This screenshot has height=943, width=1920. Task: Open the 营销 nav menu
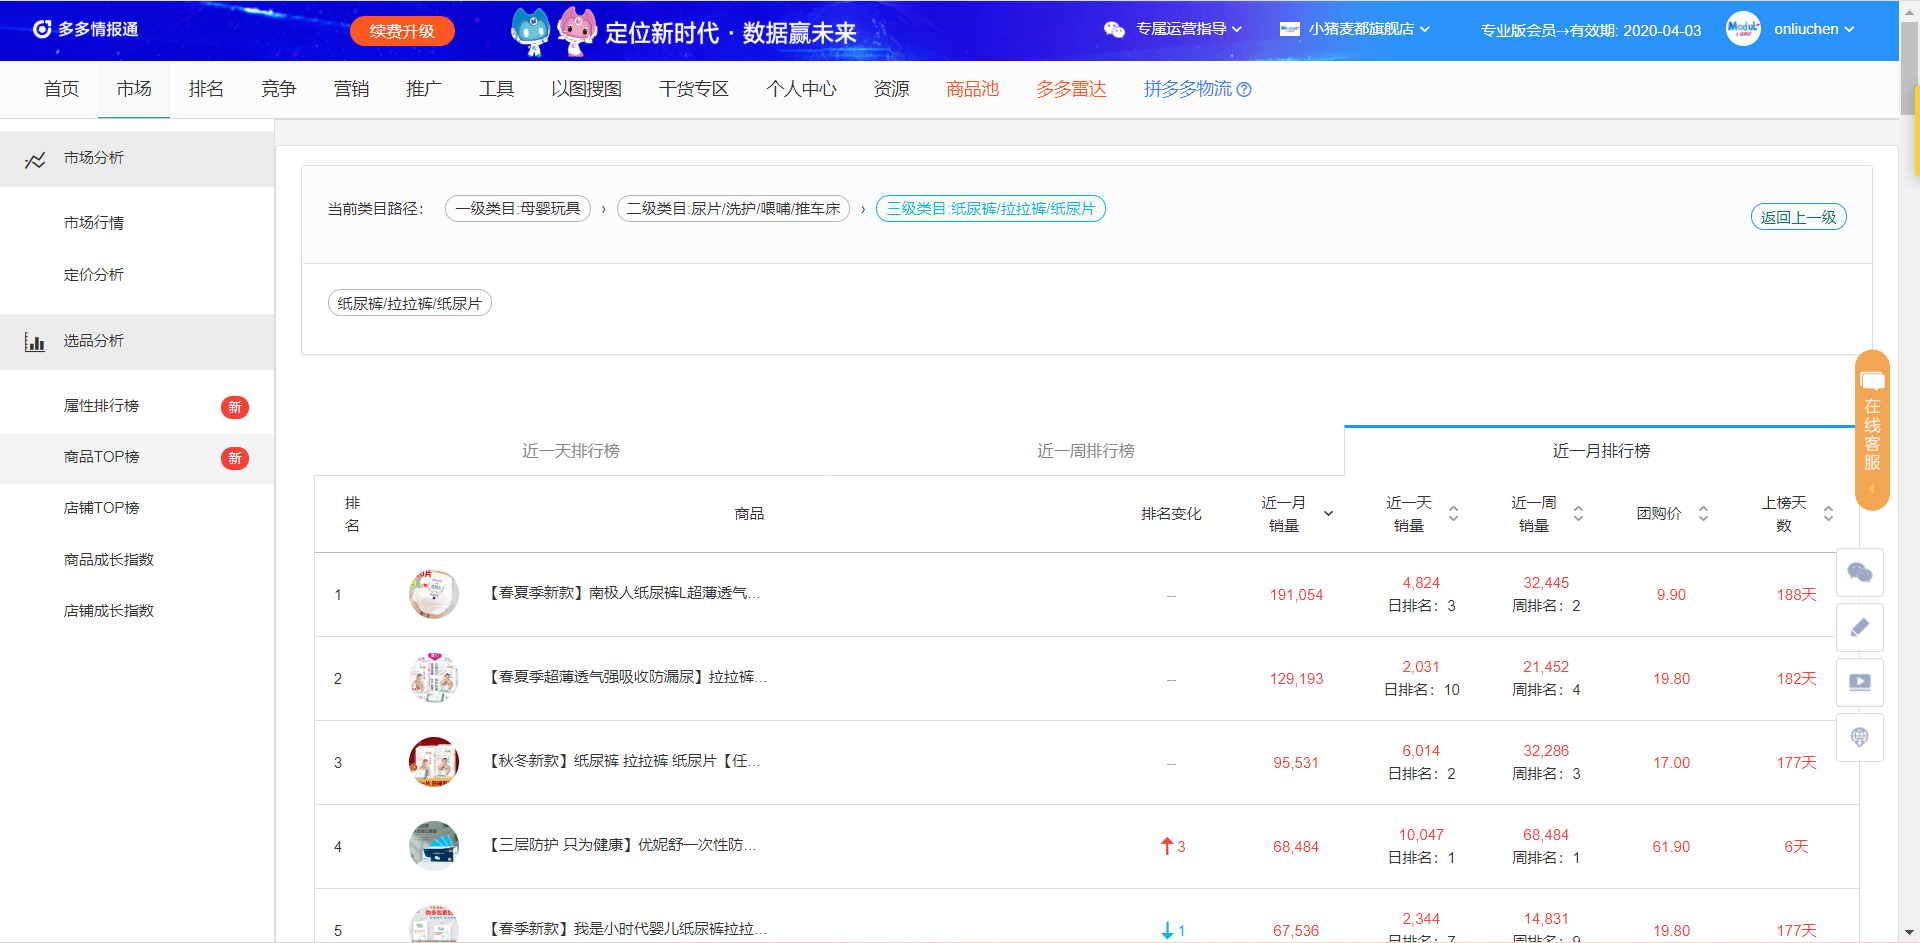(x=351, y=89)
